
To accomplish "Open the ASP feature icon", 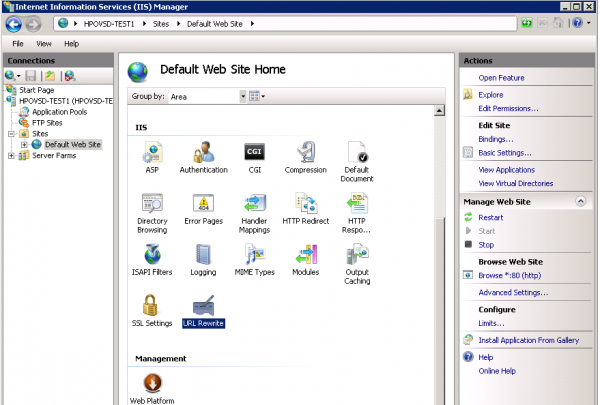I will pos(152,157).
